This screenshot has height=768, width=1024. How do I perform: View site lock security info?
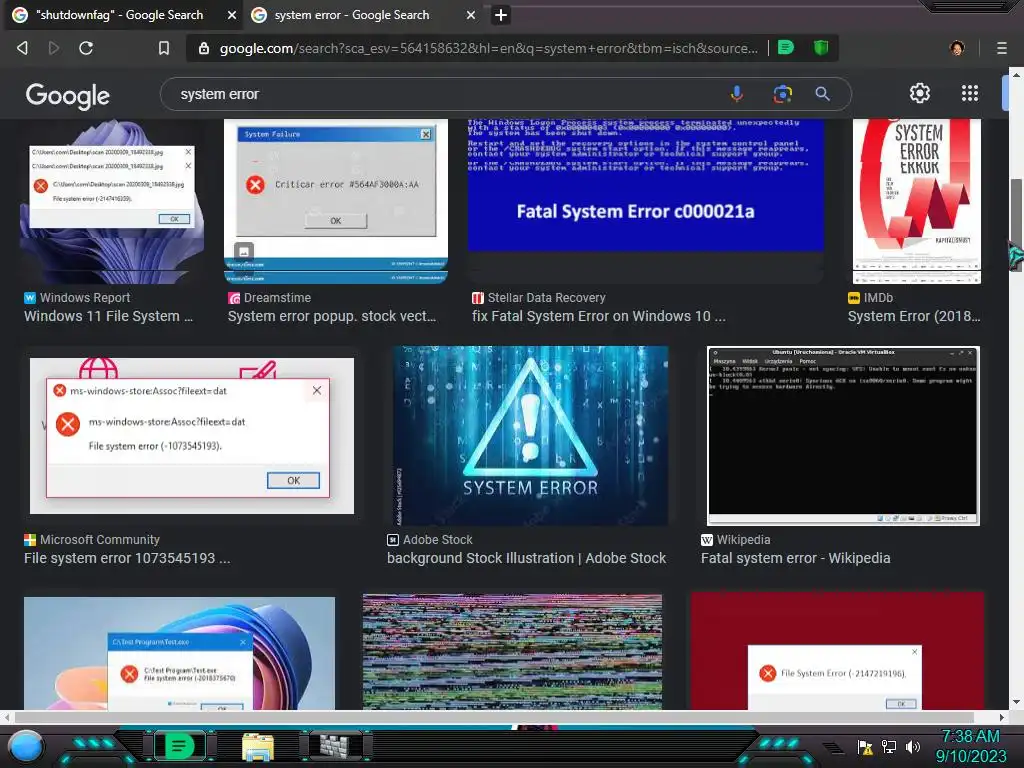[204, 48]
